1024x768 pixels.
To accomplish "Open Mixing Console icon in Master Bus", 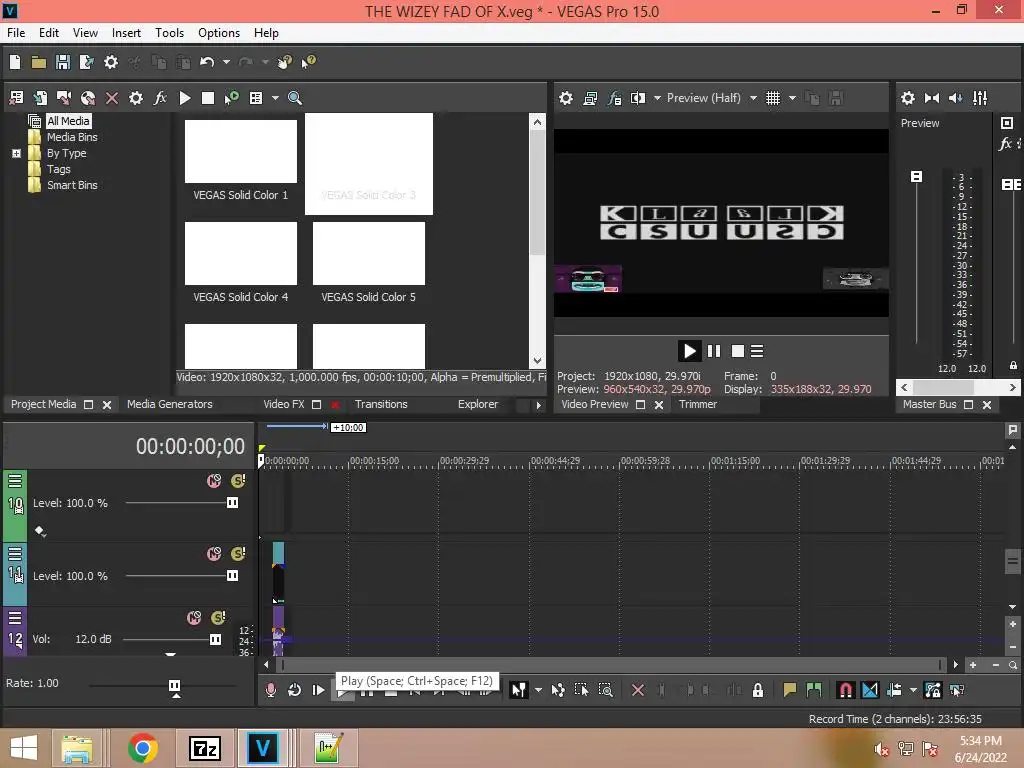I will click(980, 98).
